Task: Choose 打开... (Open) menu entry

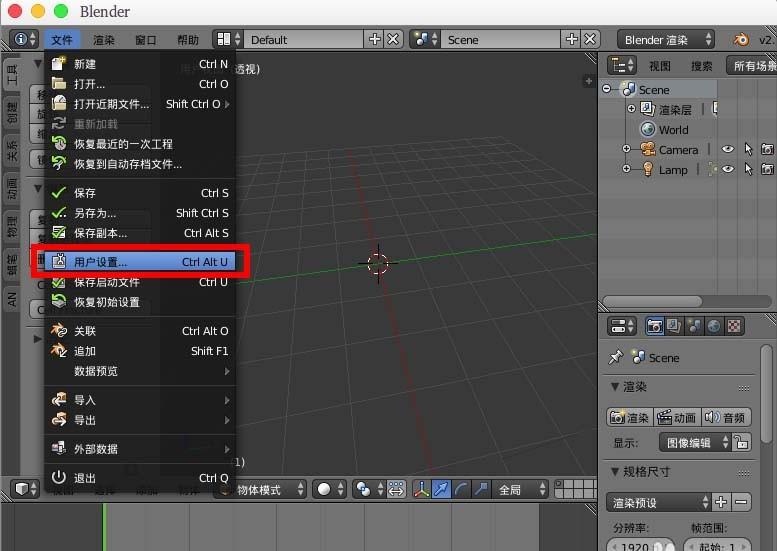Action: [x=140, y=84]
